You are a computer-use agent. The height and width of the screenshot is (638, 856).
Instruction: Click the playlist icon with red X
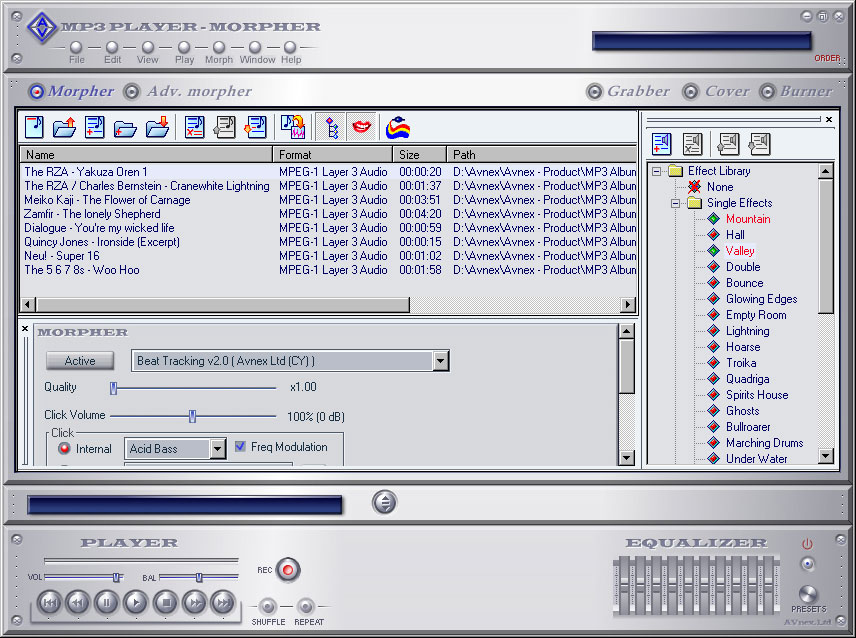tap(194, 127)
